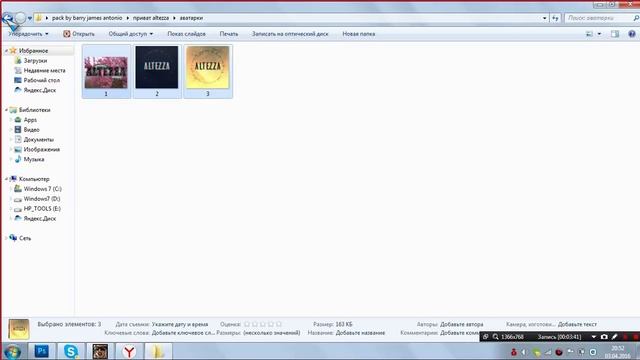The width and height of the screenshot is (640, 360).
Task: Collapse the 'Компьютер' group triangle
Action: pyautogui.click(x=6, y=179)
